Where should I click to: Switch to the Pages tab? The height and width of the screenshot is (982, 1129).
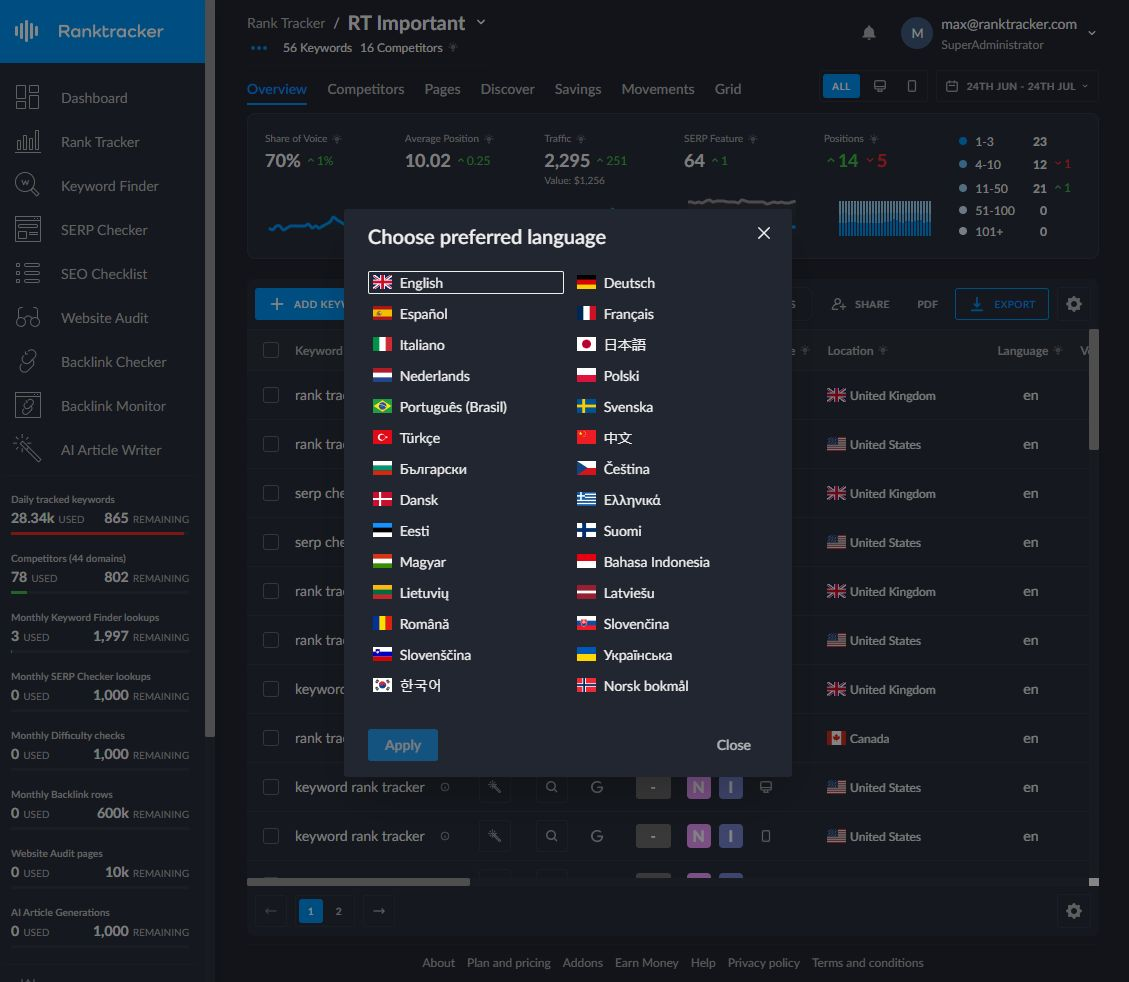click(442, 89)
